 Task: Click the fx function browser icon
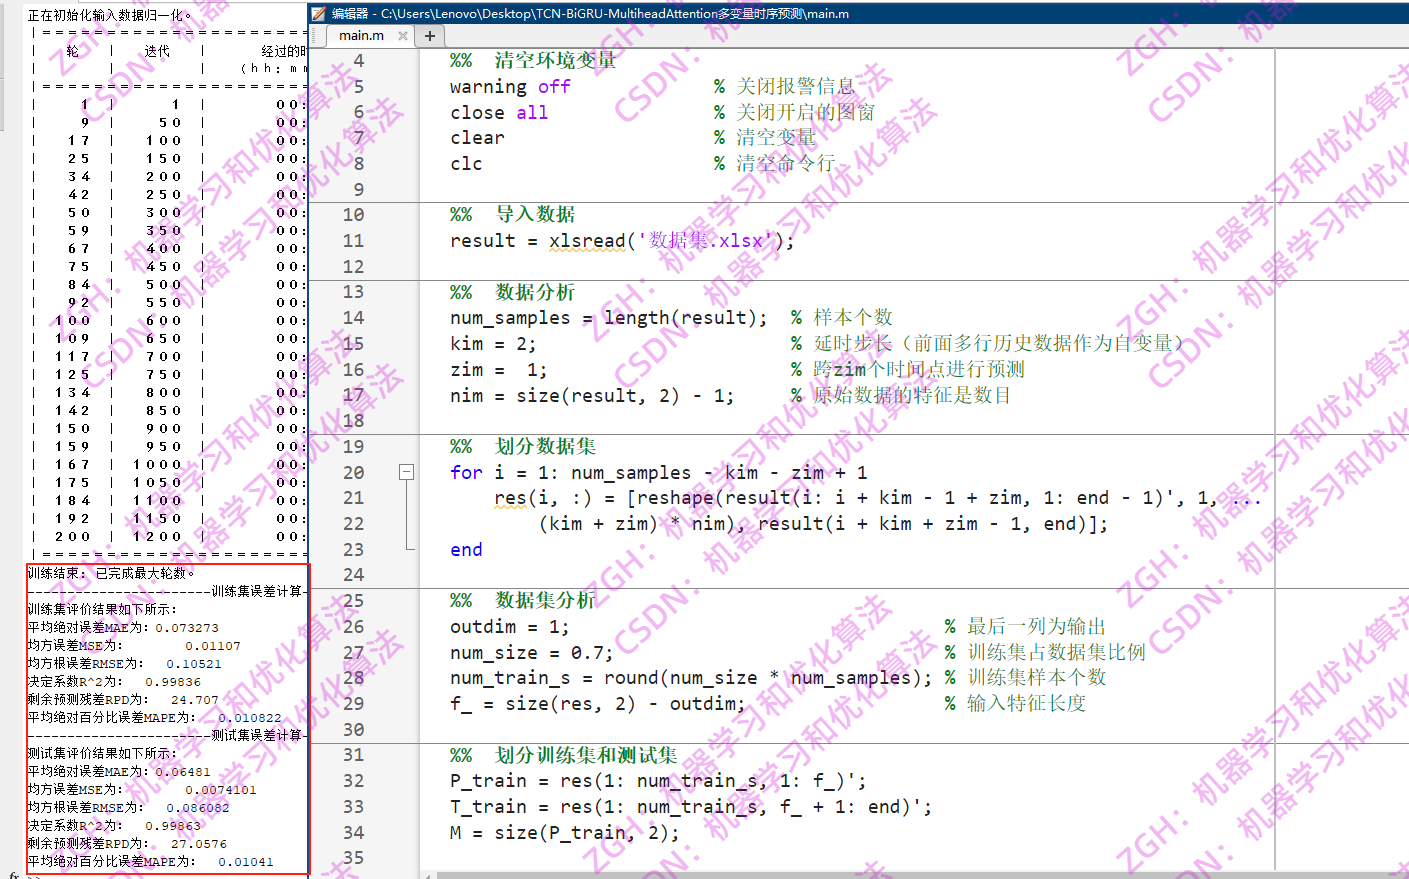[13, 875]
